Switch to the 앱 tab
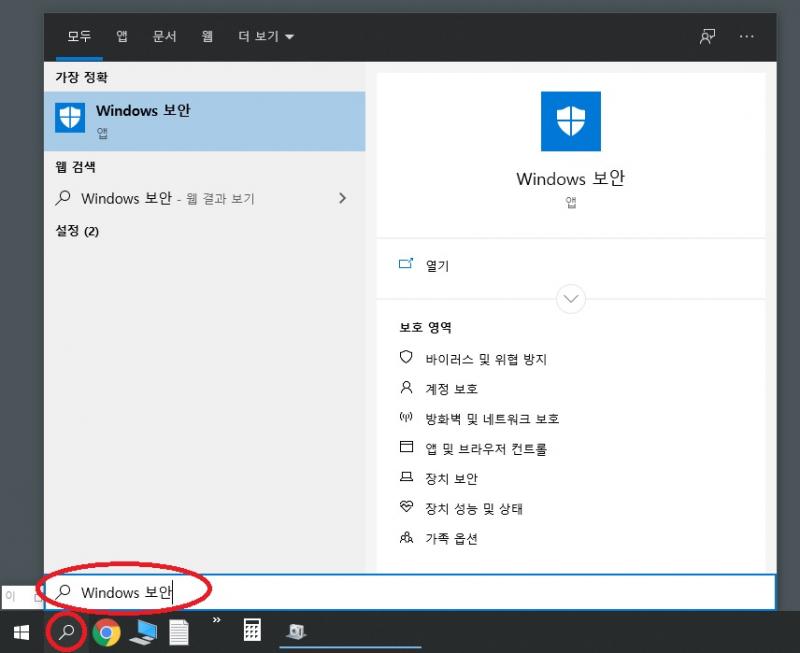The width and height of the screenshot is (800, 653). (x=122, y=36)
